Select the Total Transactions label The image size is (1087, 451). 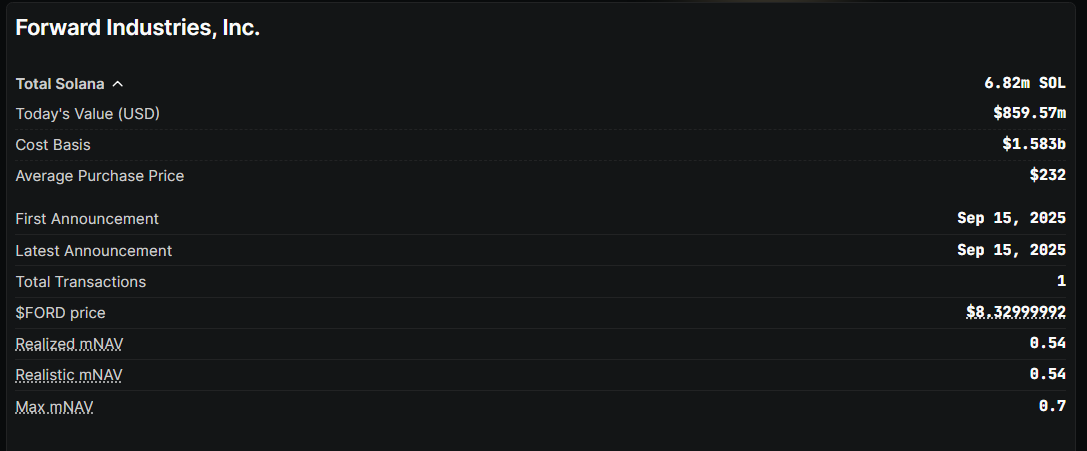tap(81, 282)
